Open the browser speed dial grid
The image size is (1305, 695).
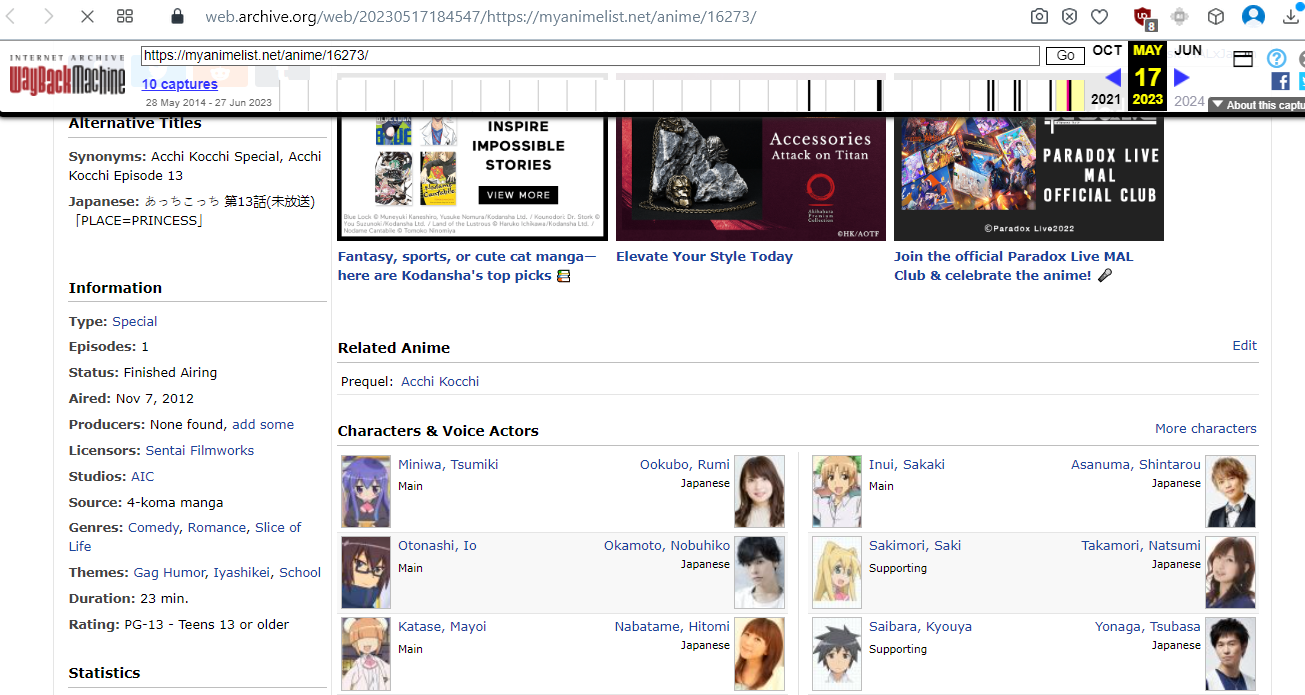point(125,17)
